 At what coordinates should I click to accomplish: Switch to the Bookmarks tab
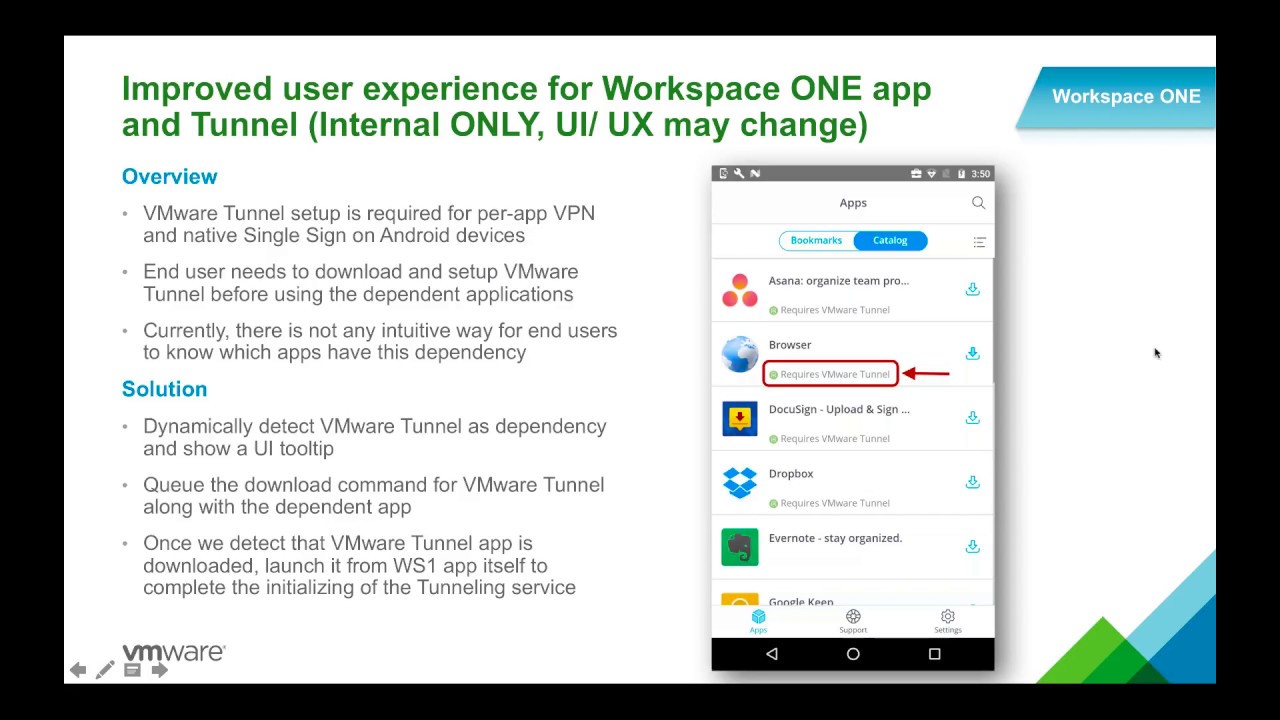coord(816,240)
